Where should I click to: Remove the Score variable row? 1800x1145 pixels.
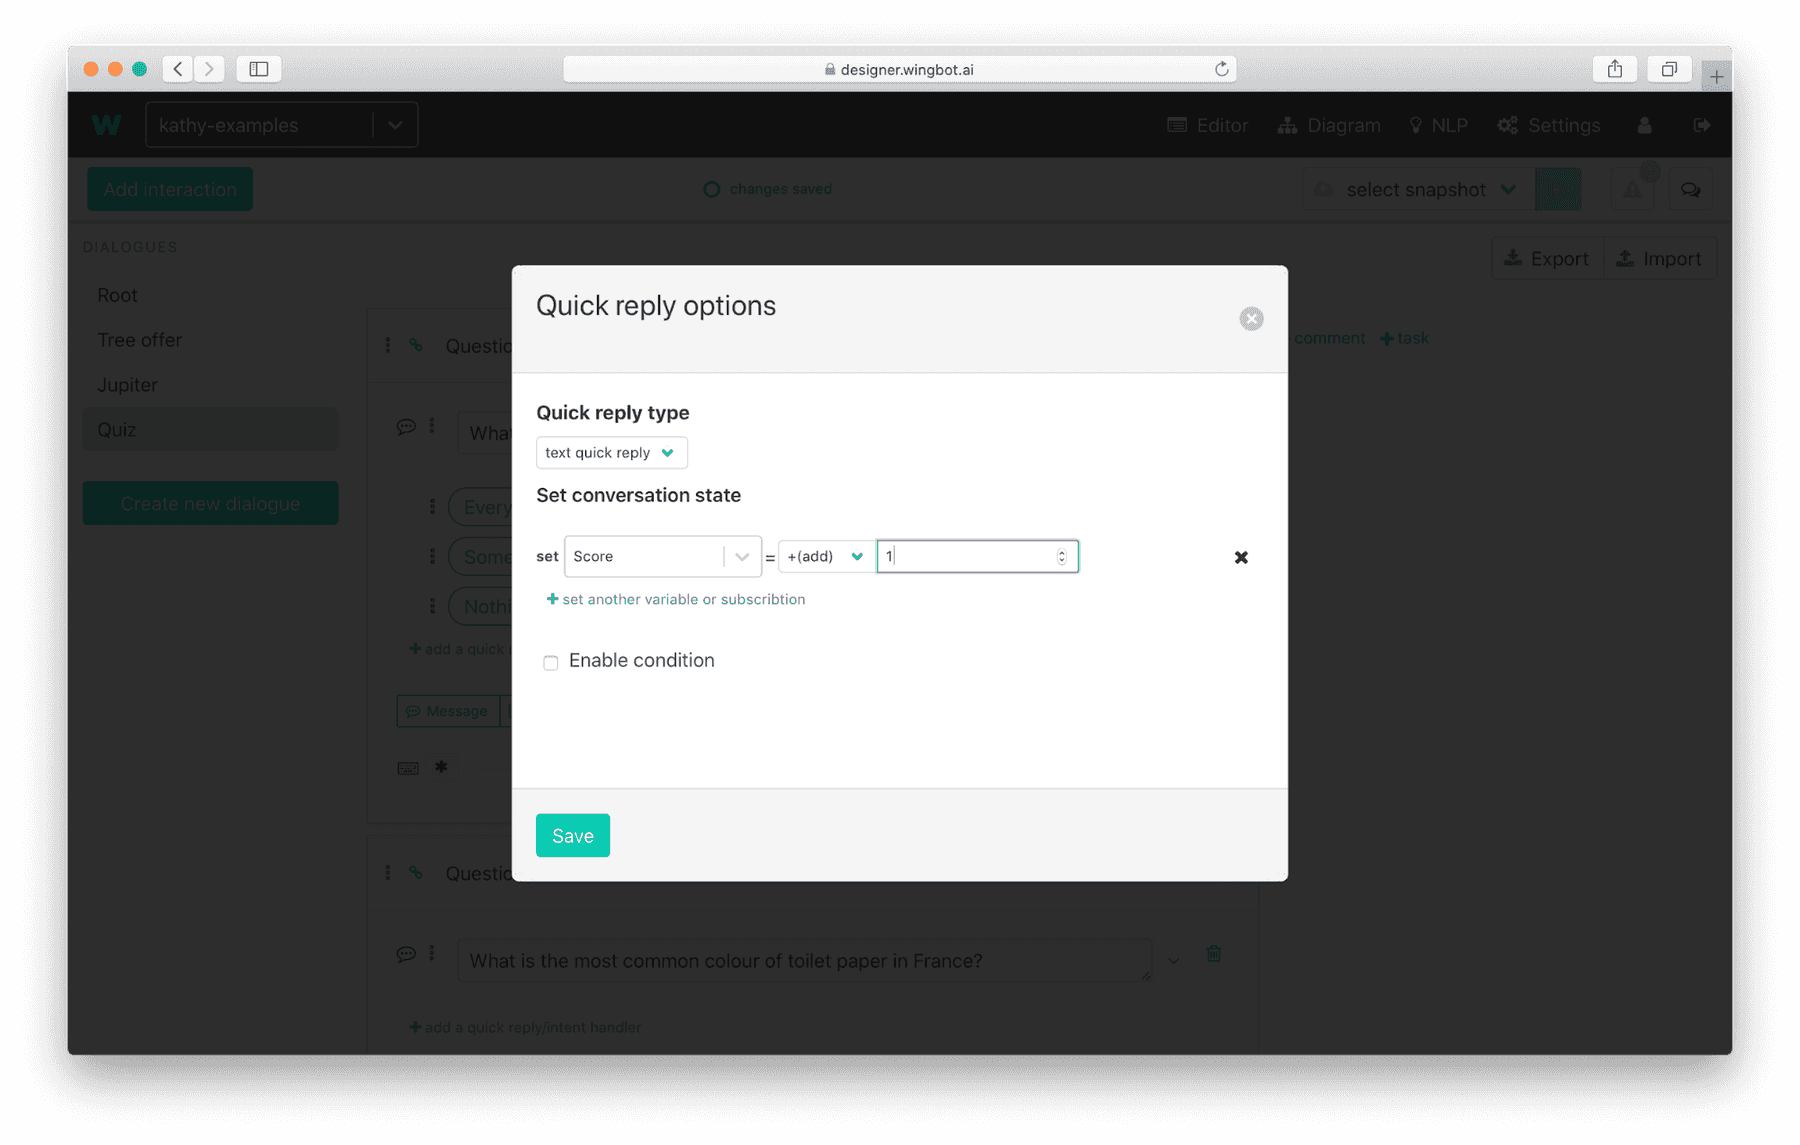[x=1241, y=557]
